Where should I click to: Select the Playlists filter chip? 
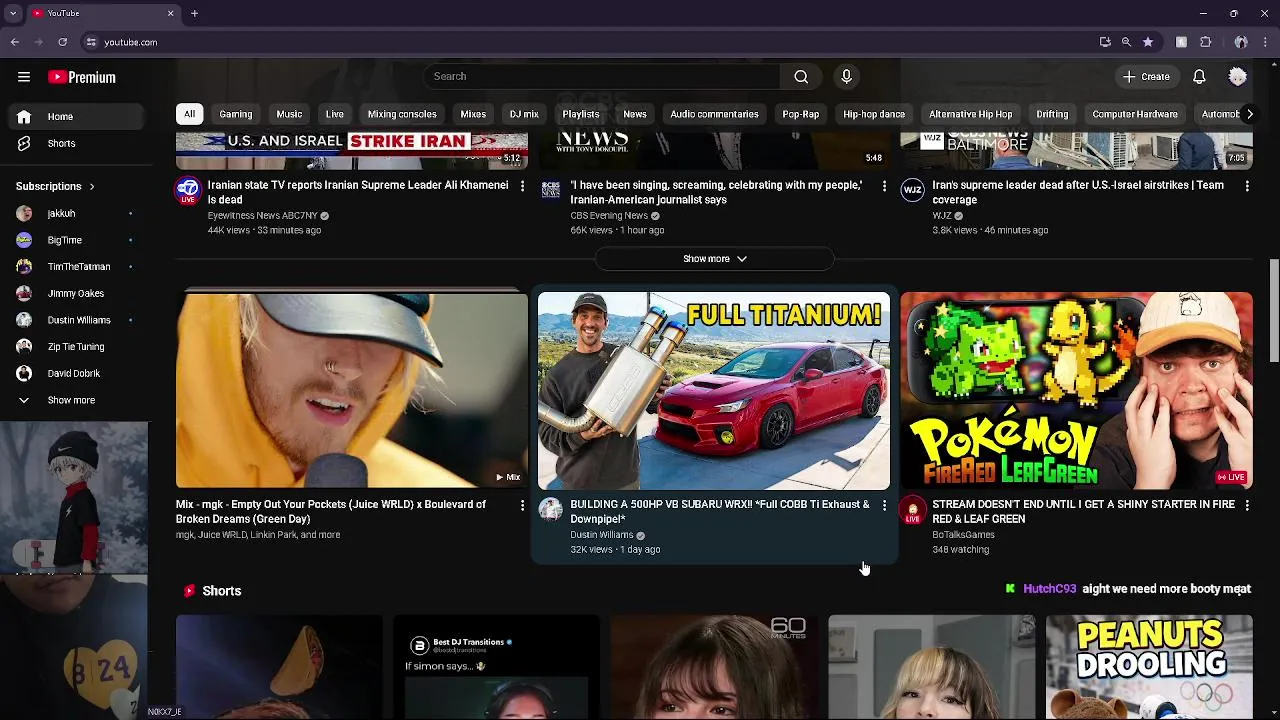pyautogui.click(x=581, y=114)
